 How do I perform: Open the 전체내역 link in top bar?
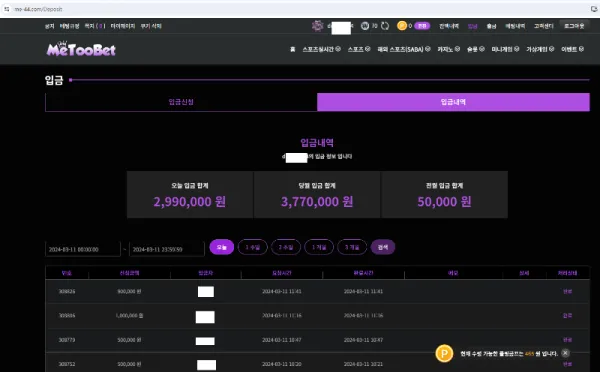449,26
